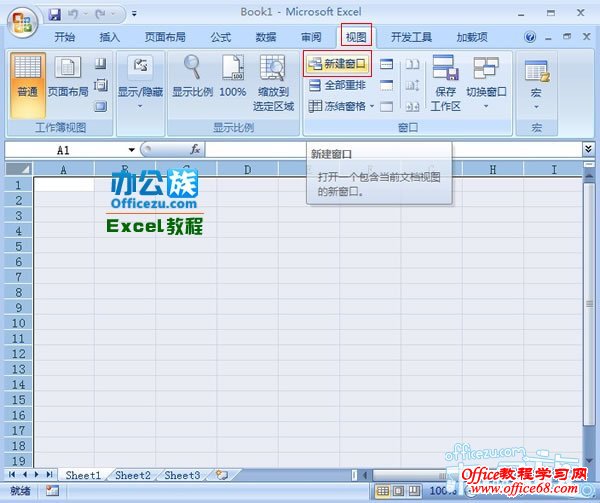Screen dimensions: 600x503
Task: Open the Formulas (公式) ribbon tab
Action: [x=221, y=37]
